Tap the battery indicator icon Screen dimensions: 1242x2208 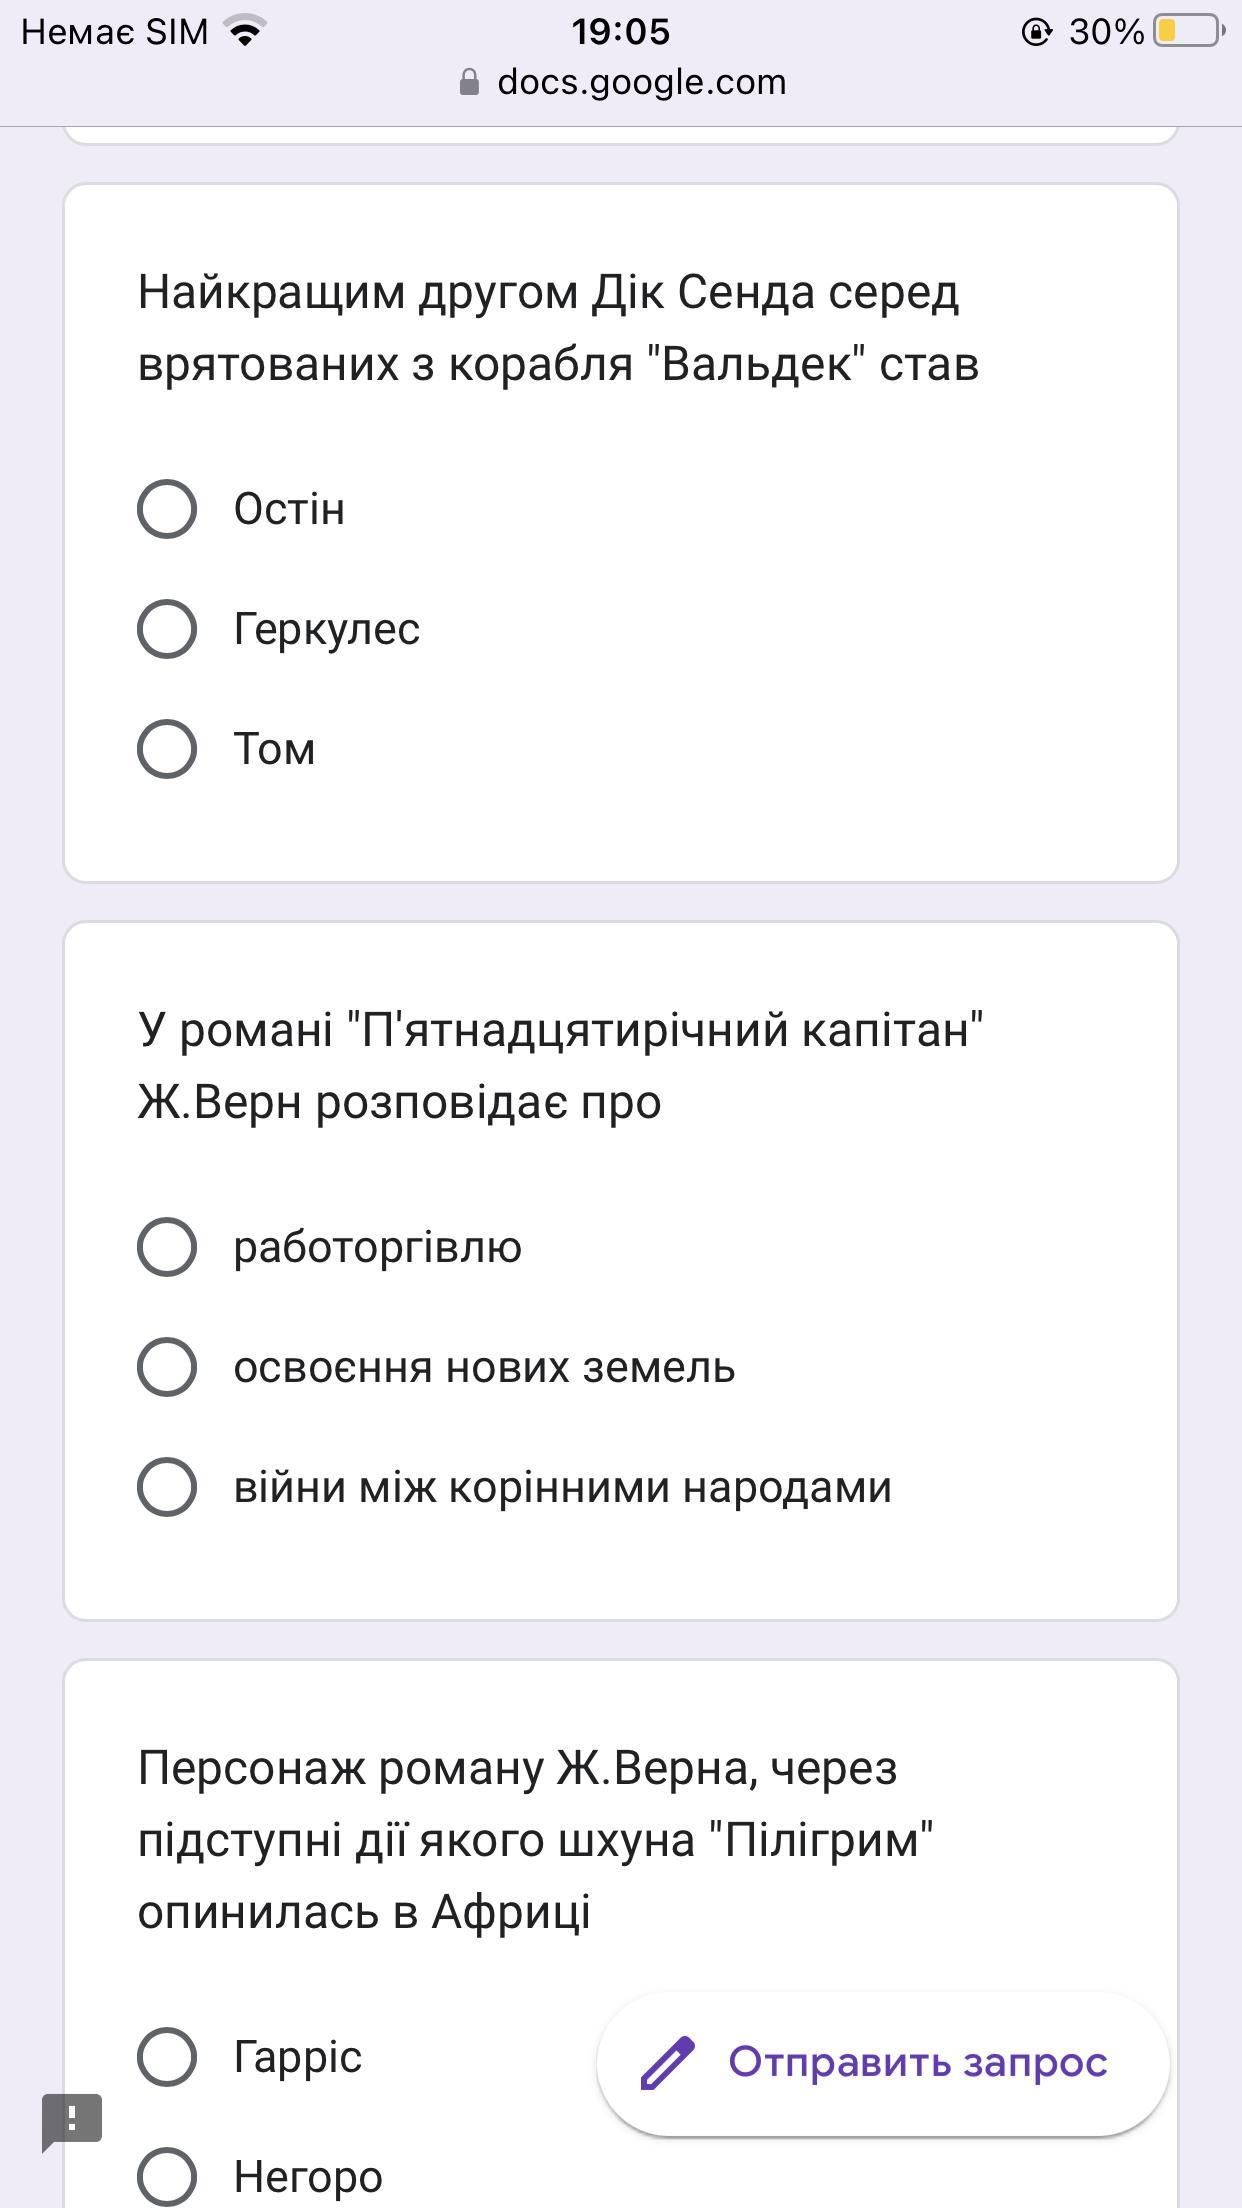point(1188,32)
